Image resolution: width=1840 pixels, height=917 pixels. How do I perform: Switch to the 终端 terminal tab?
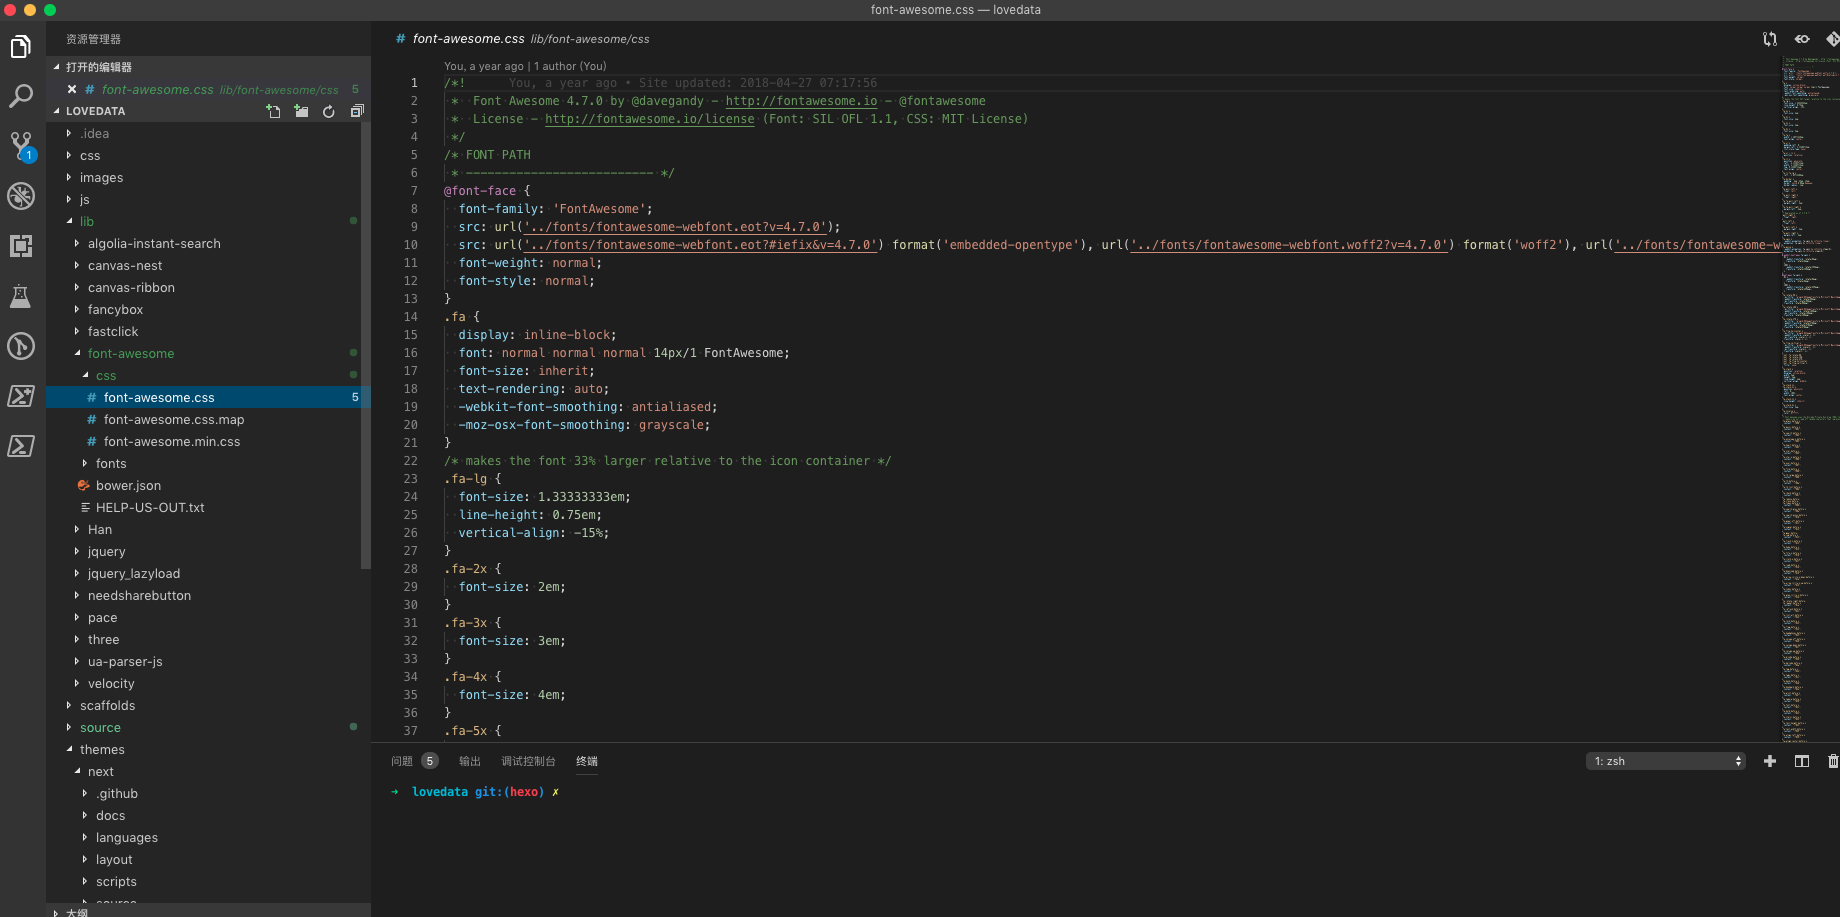click(x=587, y=761)
